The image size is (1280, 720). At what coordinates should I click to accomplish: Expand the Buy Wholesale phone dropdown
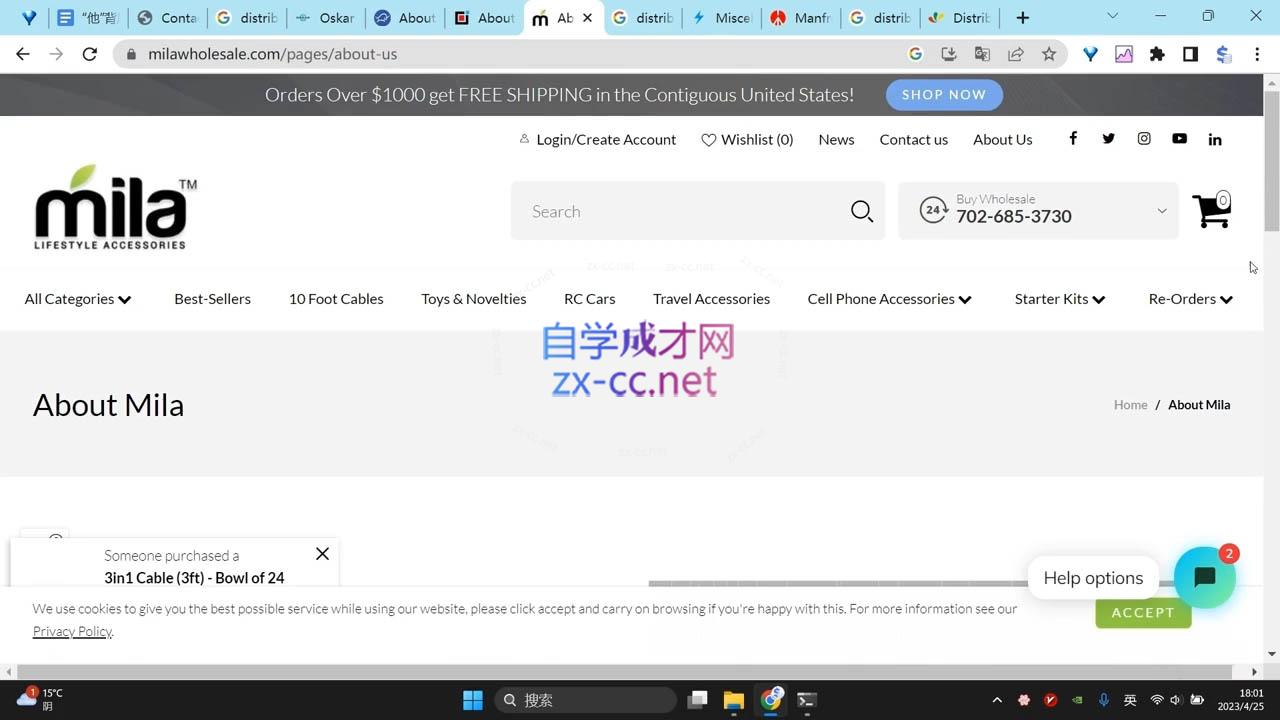1161,211
